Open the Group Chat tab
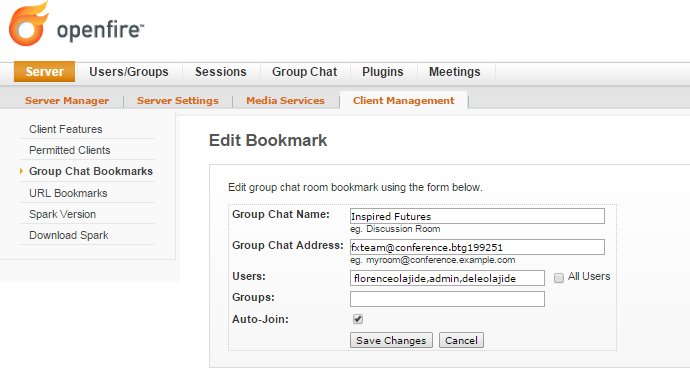Viewport: 690px width, 386px height. point(305,72)
